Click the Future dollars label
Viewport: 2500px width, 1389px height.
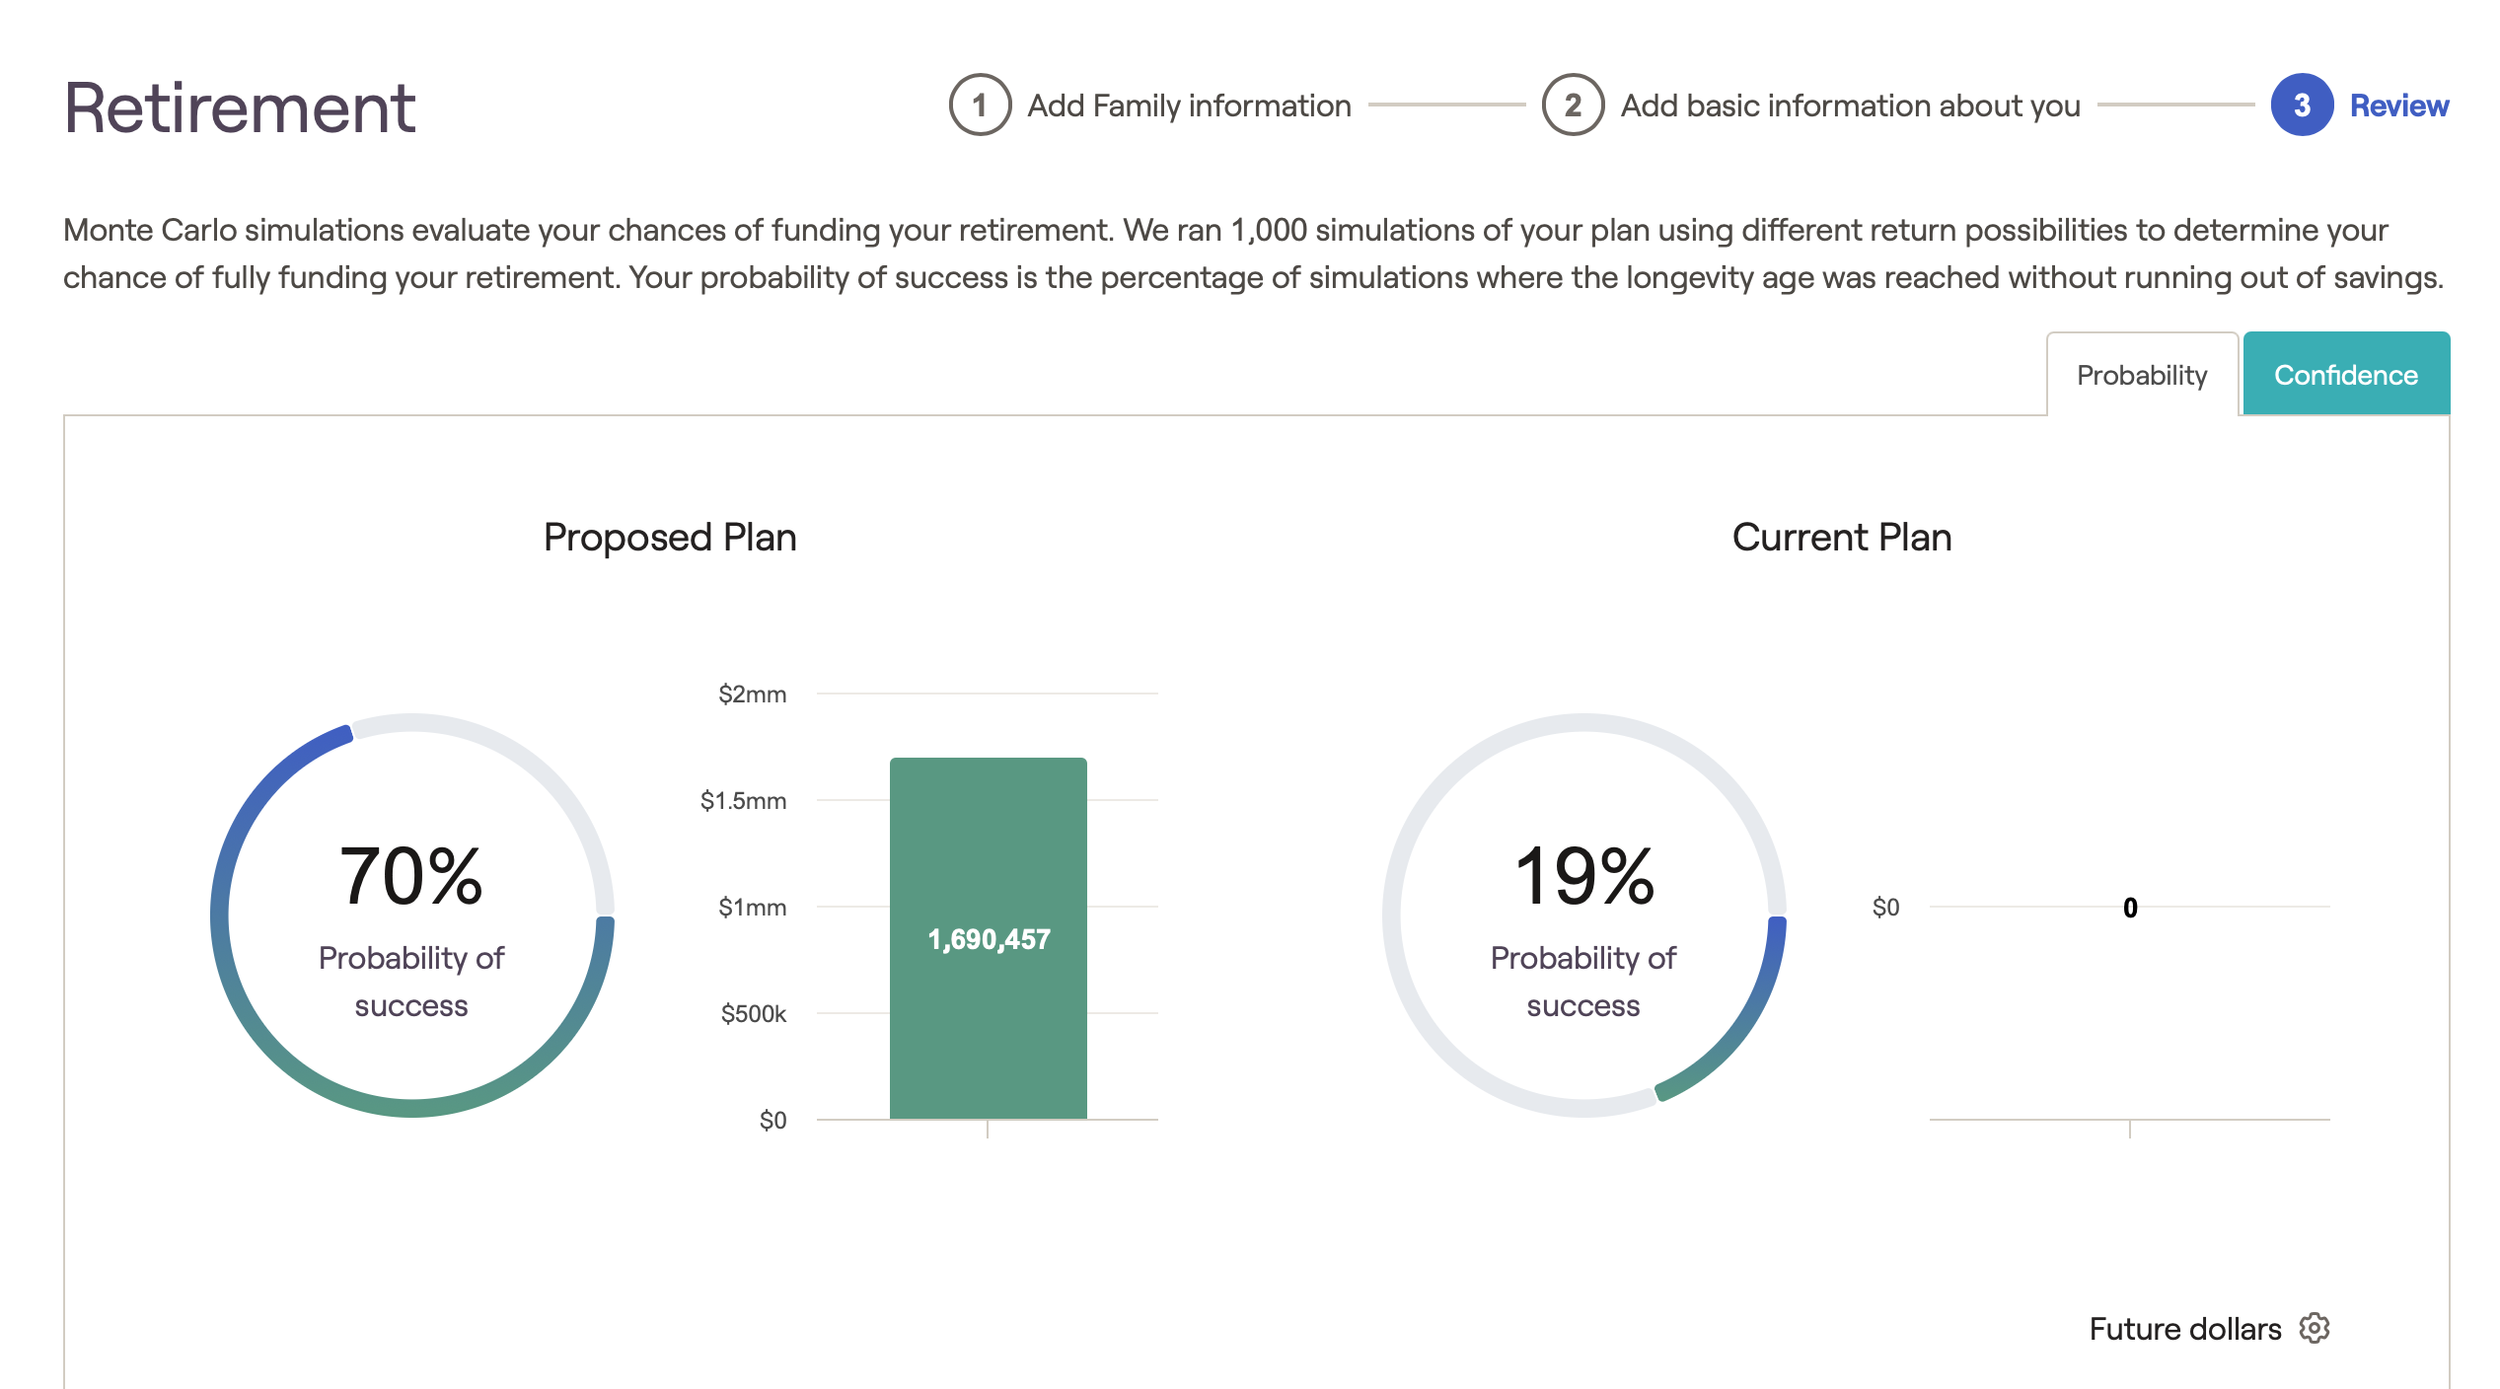(2185, 1329)
